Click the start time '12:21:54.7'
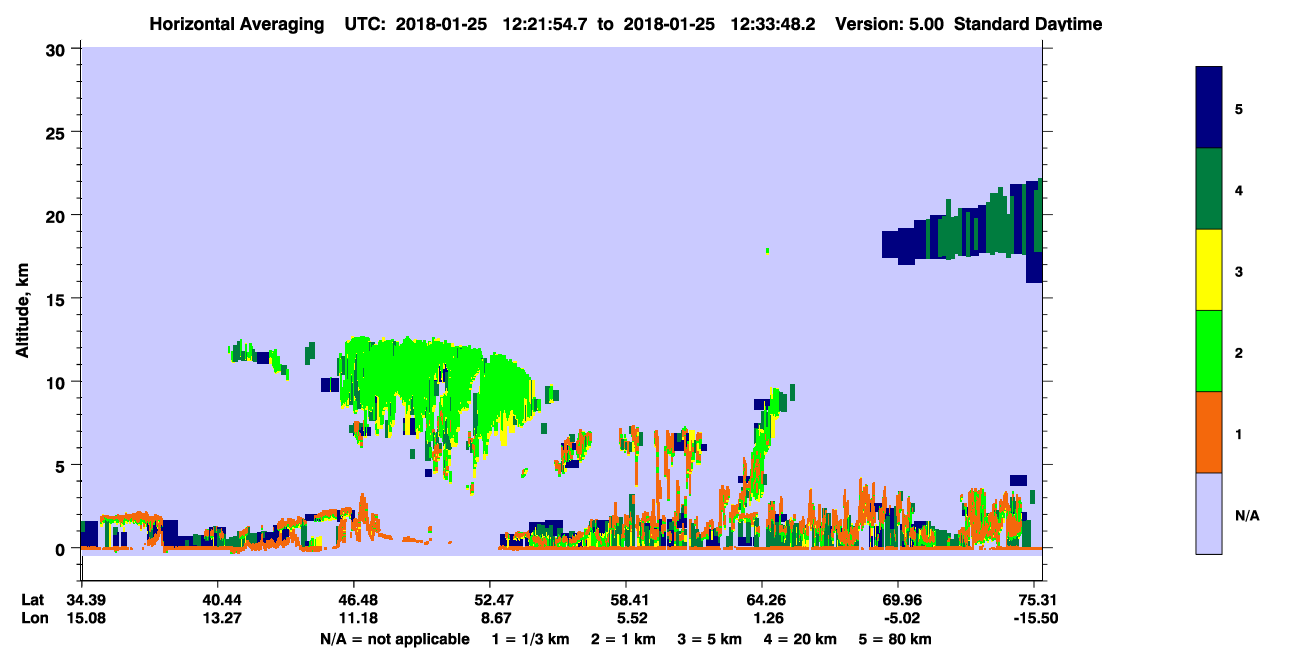 point(546,24)
